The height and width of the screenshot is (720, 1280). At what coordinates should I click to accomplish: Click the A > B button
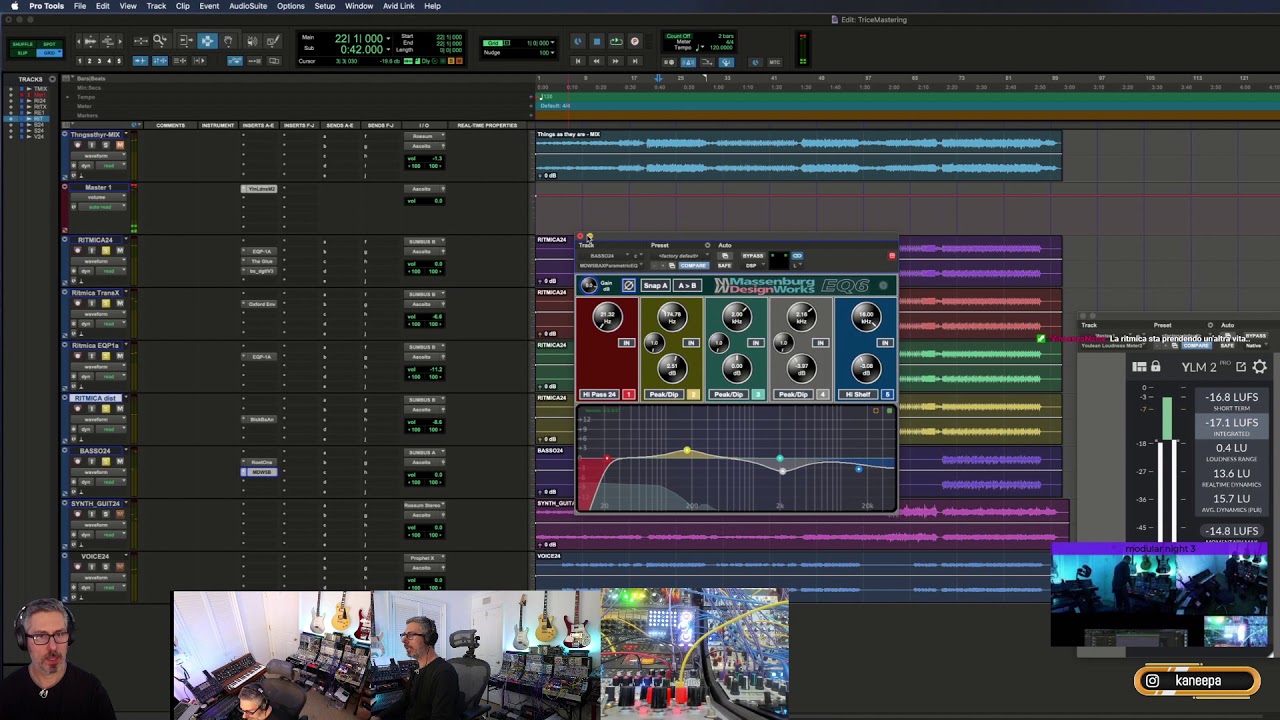click(687, 285)
